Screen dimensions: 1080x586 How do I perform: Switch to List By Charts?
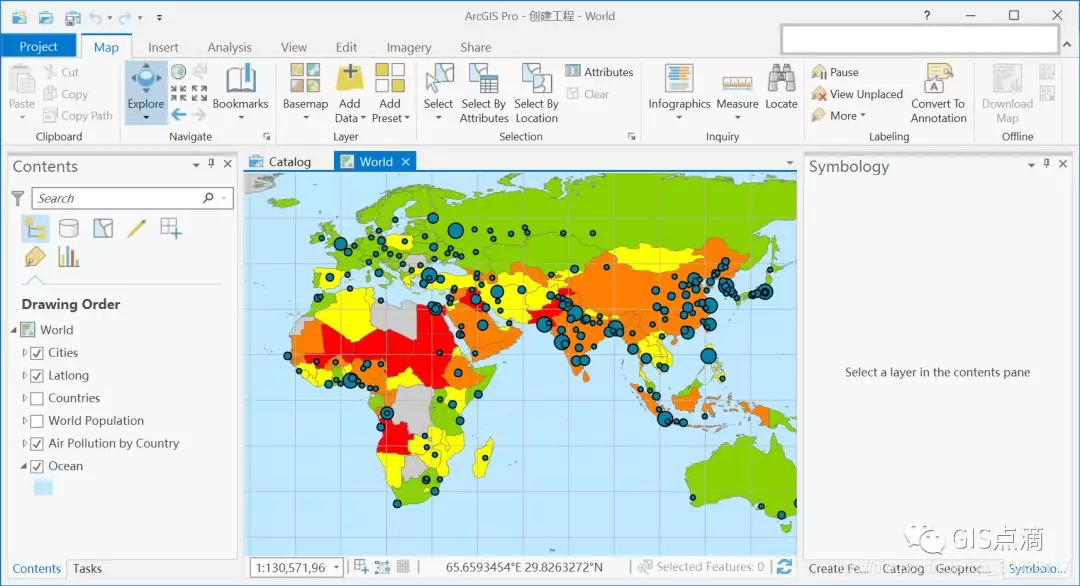[x=69, y=258]
